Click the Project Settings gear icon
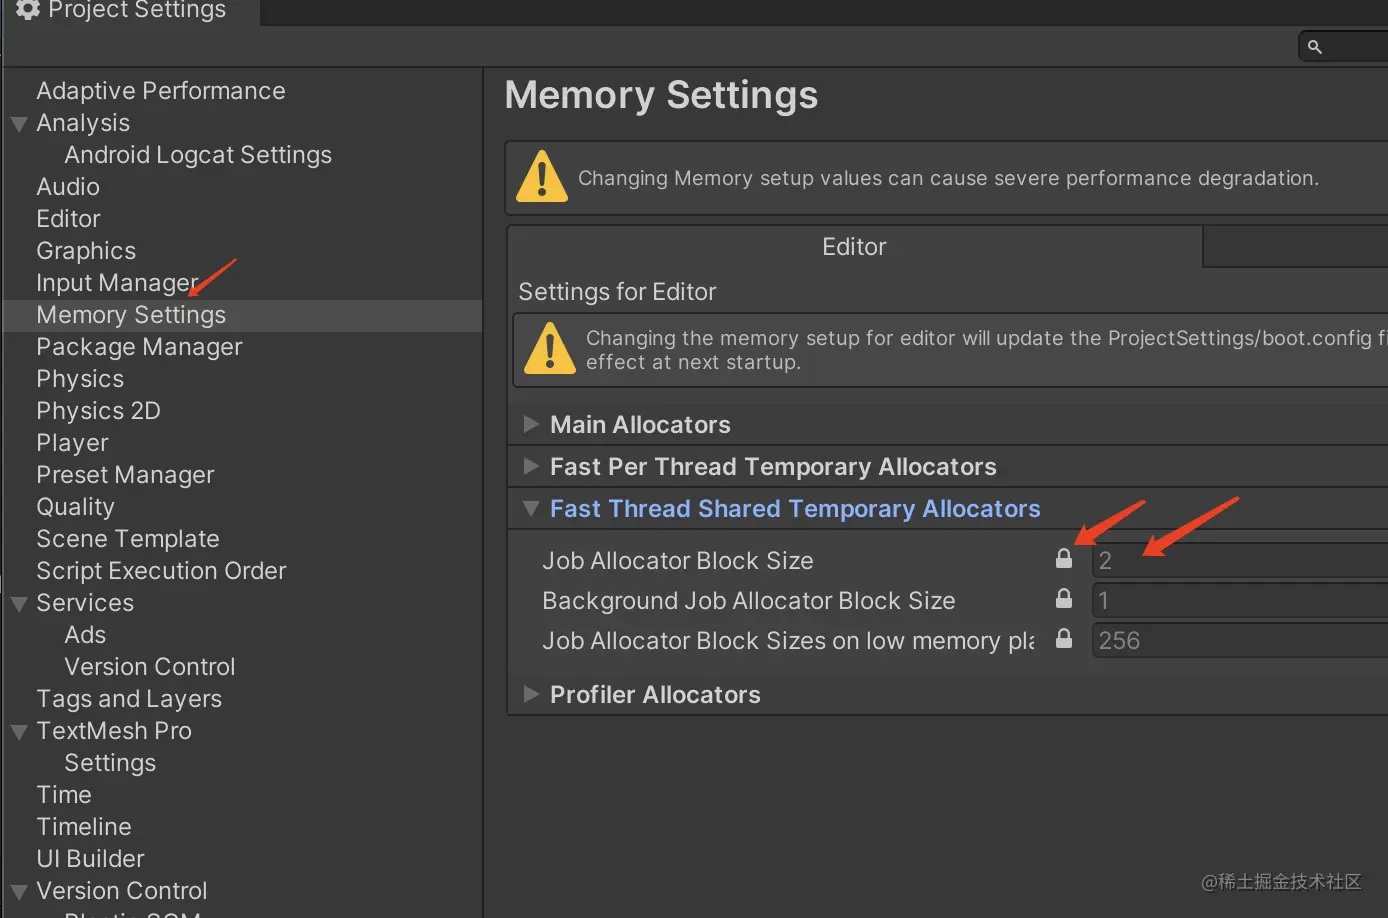This screenshot has width=1388, height=918. coord(27,9)
